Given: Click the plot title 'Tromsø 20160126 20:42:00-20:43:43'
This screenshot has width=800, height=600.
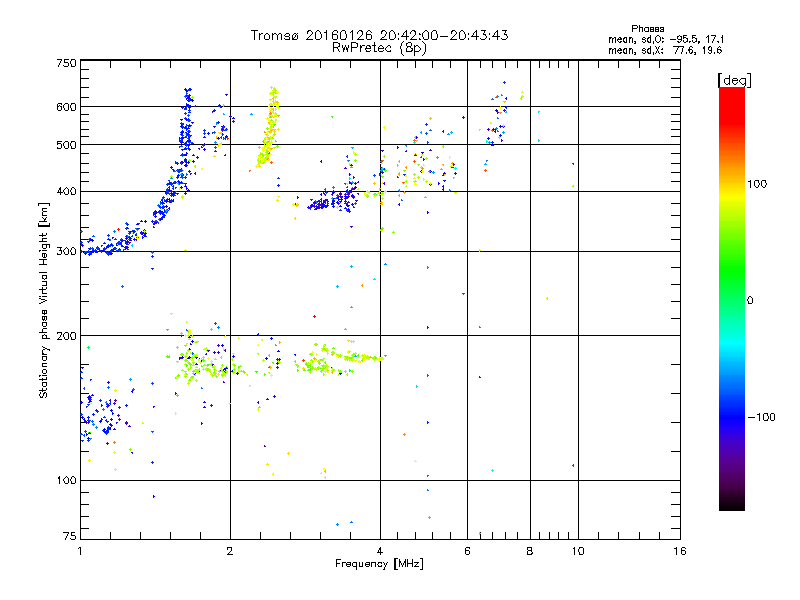Looking at the screenshot, I should 379,35.
